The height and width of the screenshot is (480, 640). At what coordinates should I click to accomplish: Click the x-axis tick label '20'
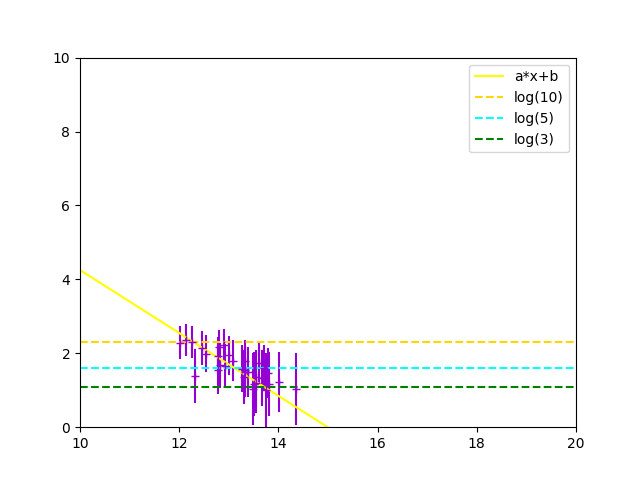click(576, 443)
